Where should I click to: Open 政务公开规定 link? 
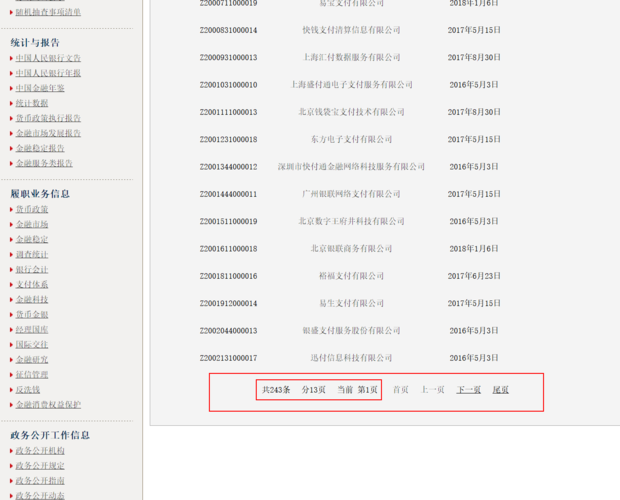click(40, 466)
